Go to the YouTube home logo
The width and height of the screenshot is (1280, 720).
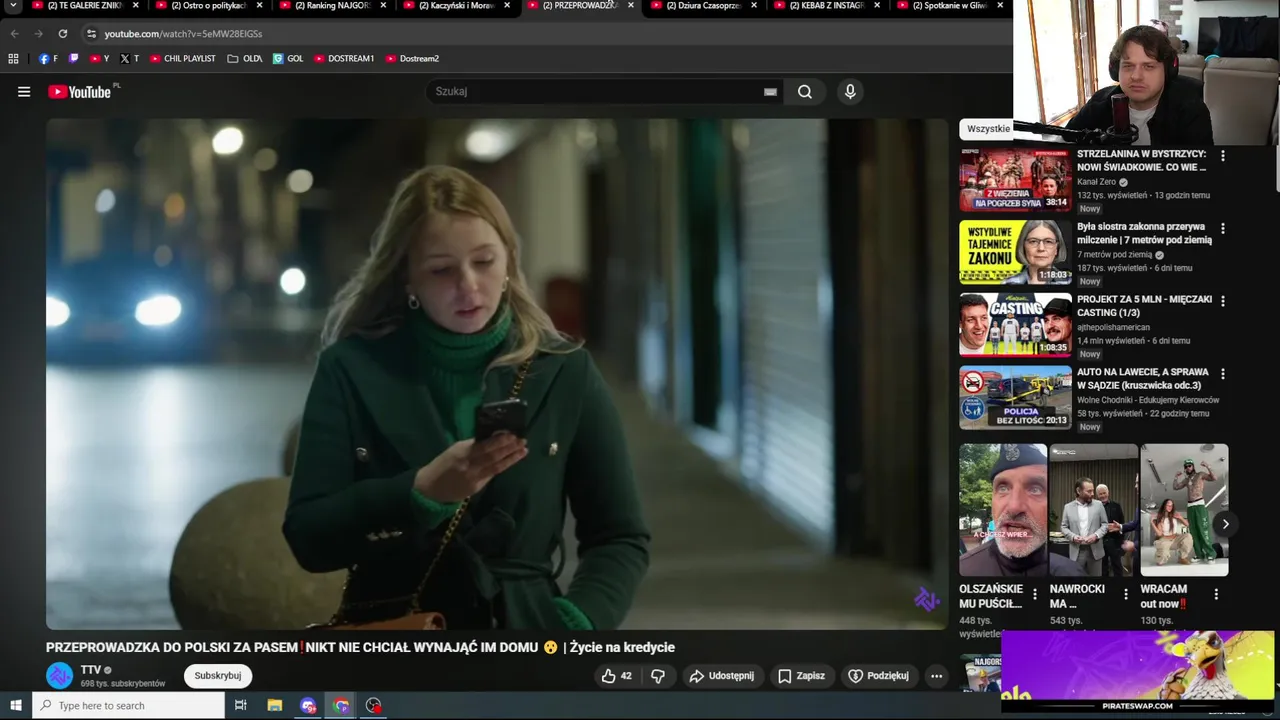coord(80,92)
